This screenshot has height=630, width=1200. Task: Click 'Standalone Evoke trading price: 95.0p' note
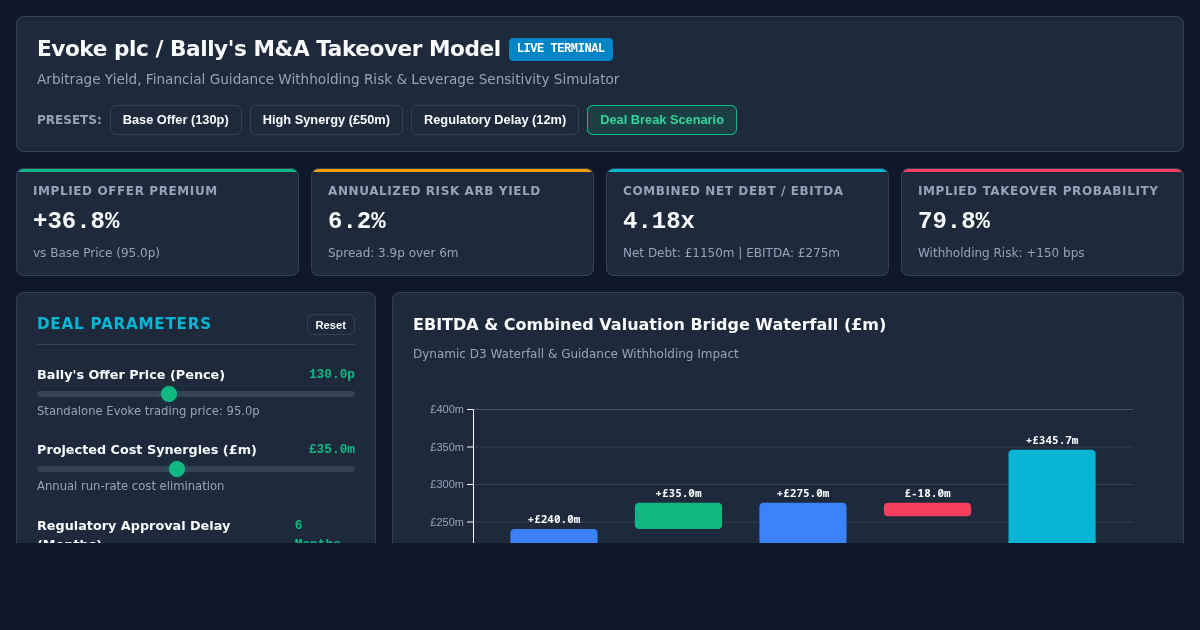(148, 411)
